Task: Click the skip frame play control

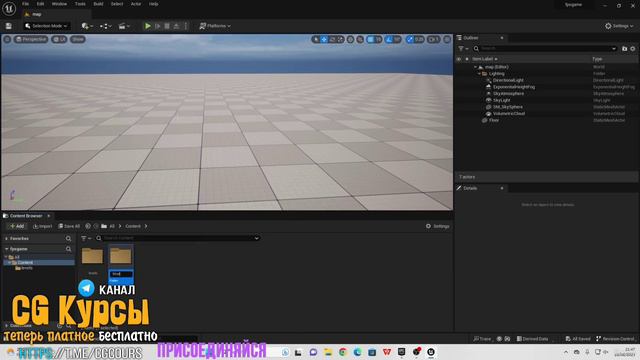Action: 158,26
